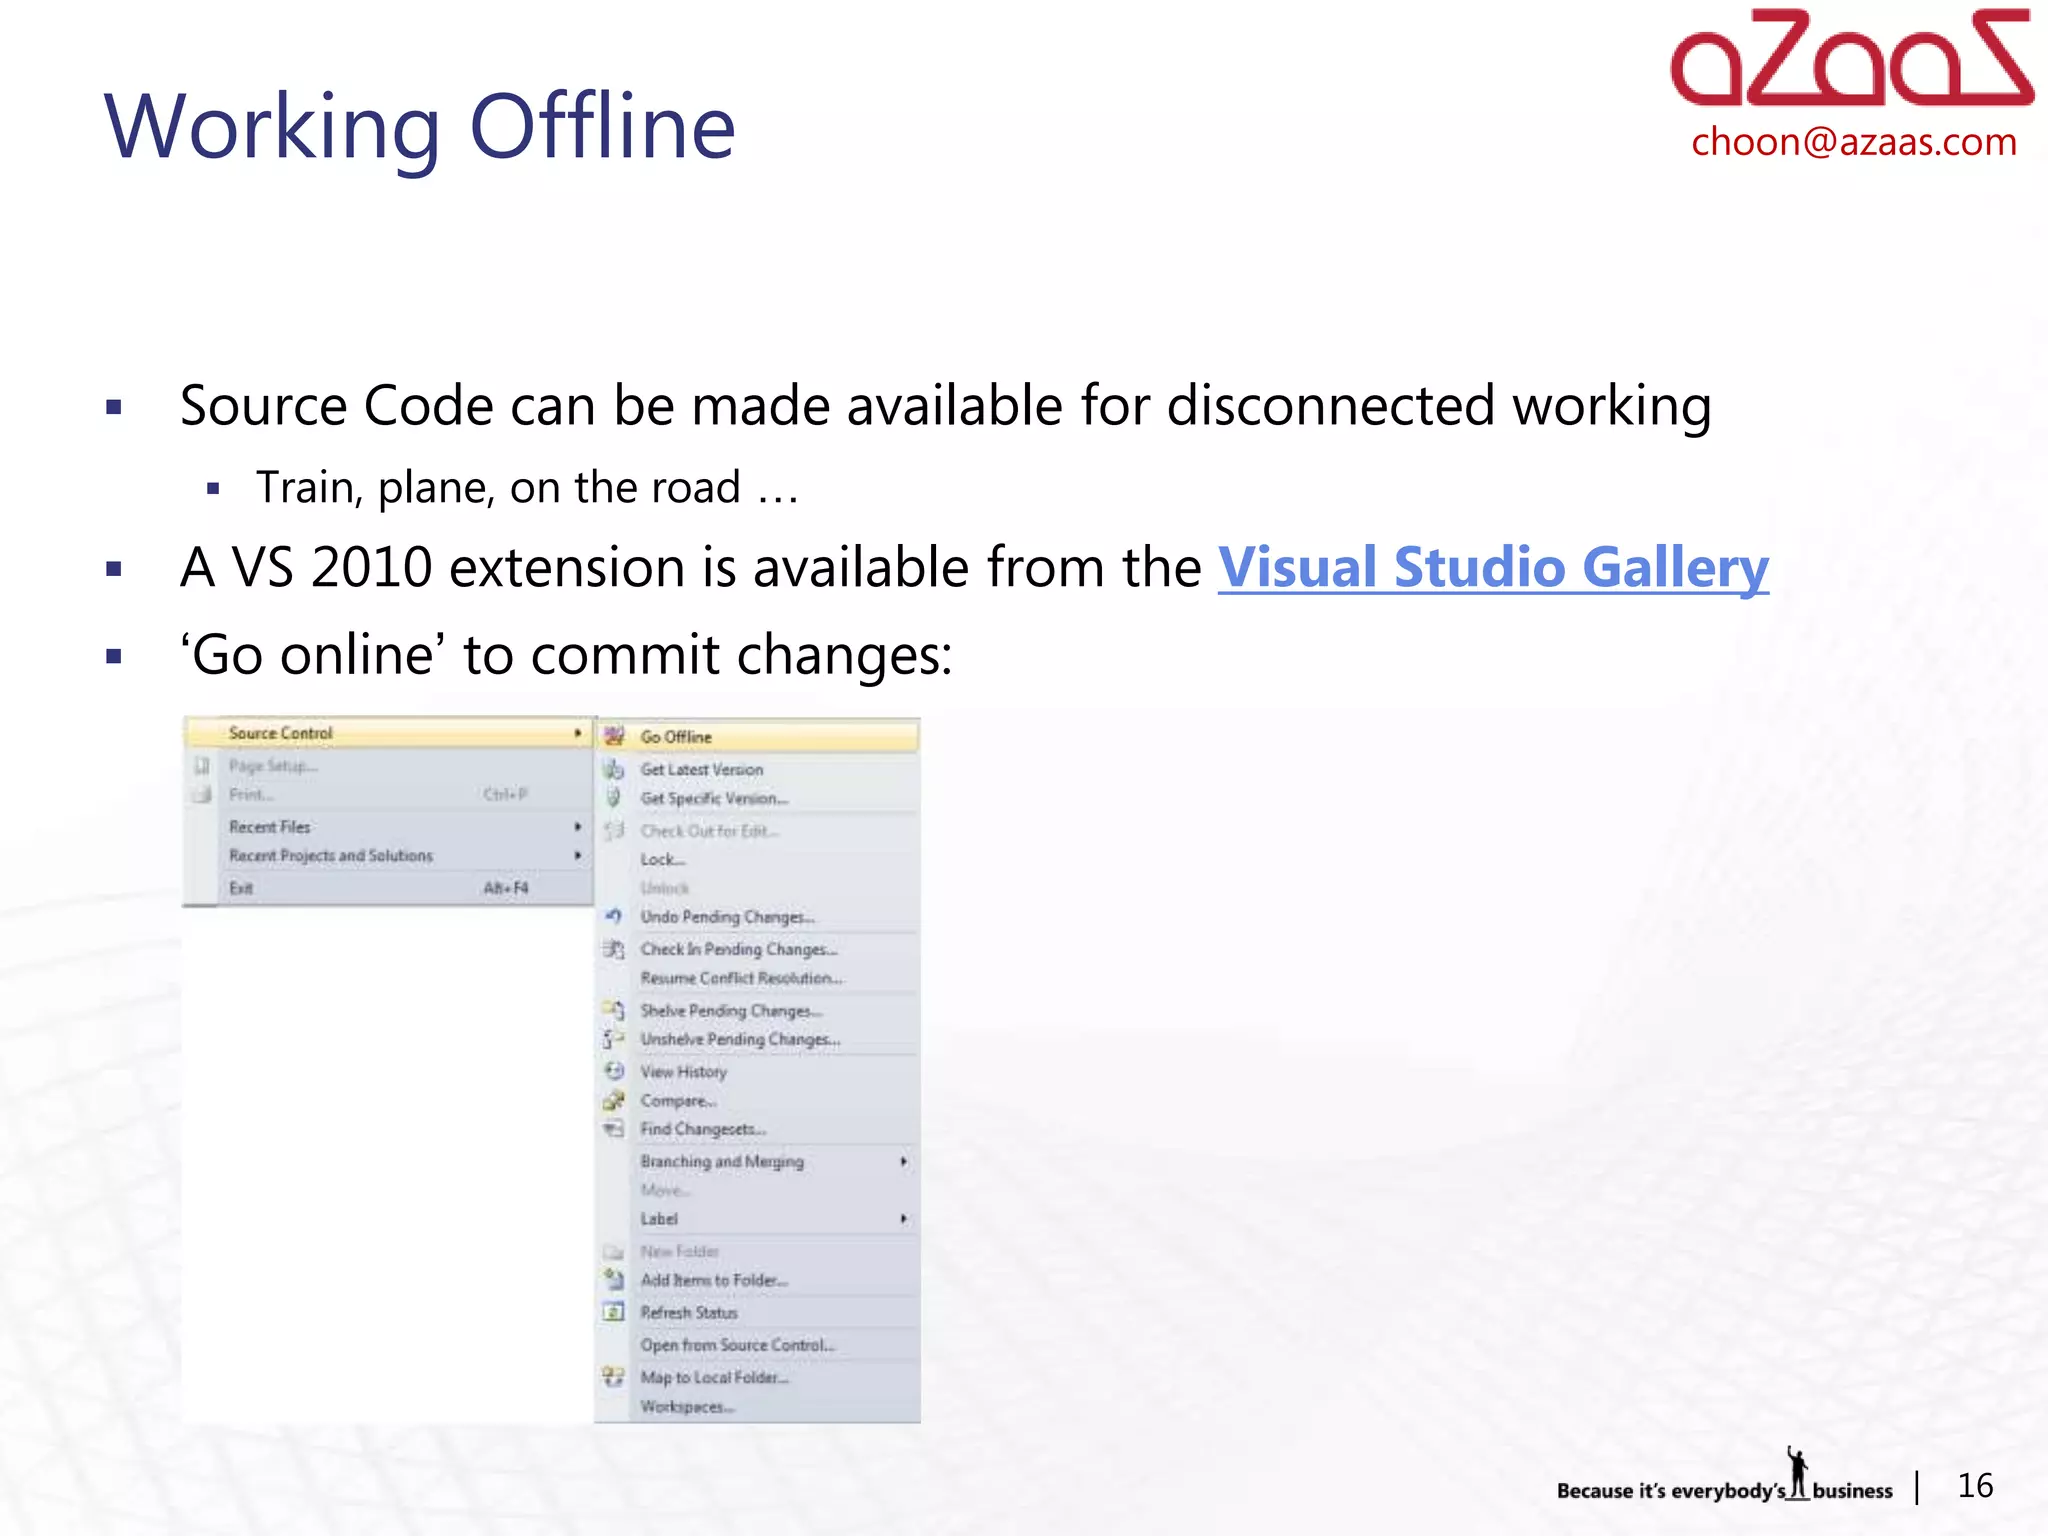
Task: Click the Get Latest Version icon
Action: tap(614, 769)
